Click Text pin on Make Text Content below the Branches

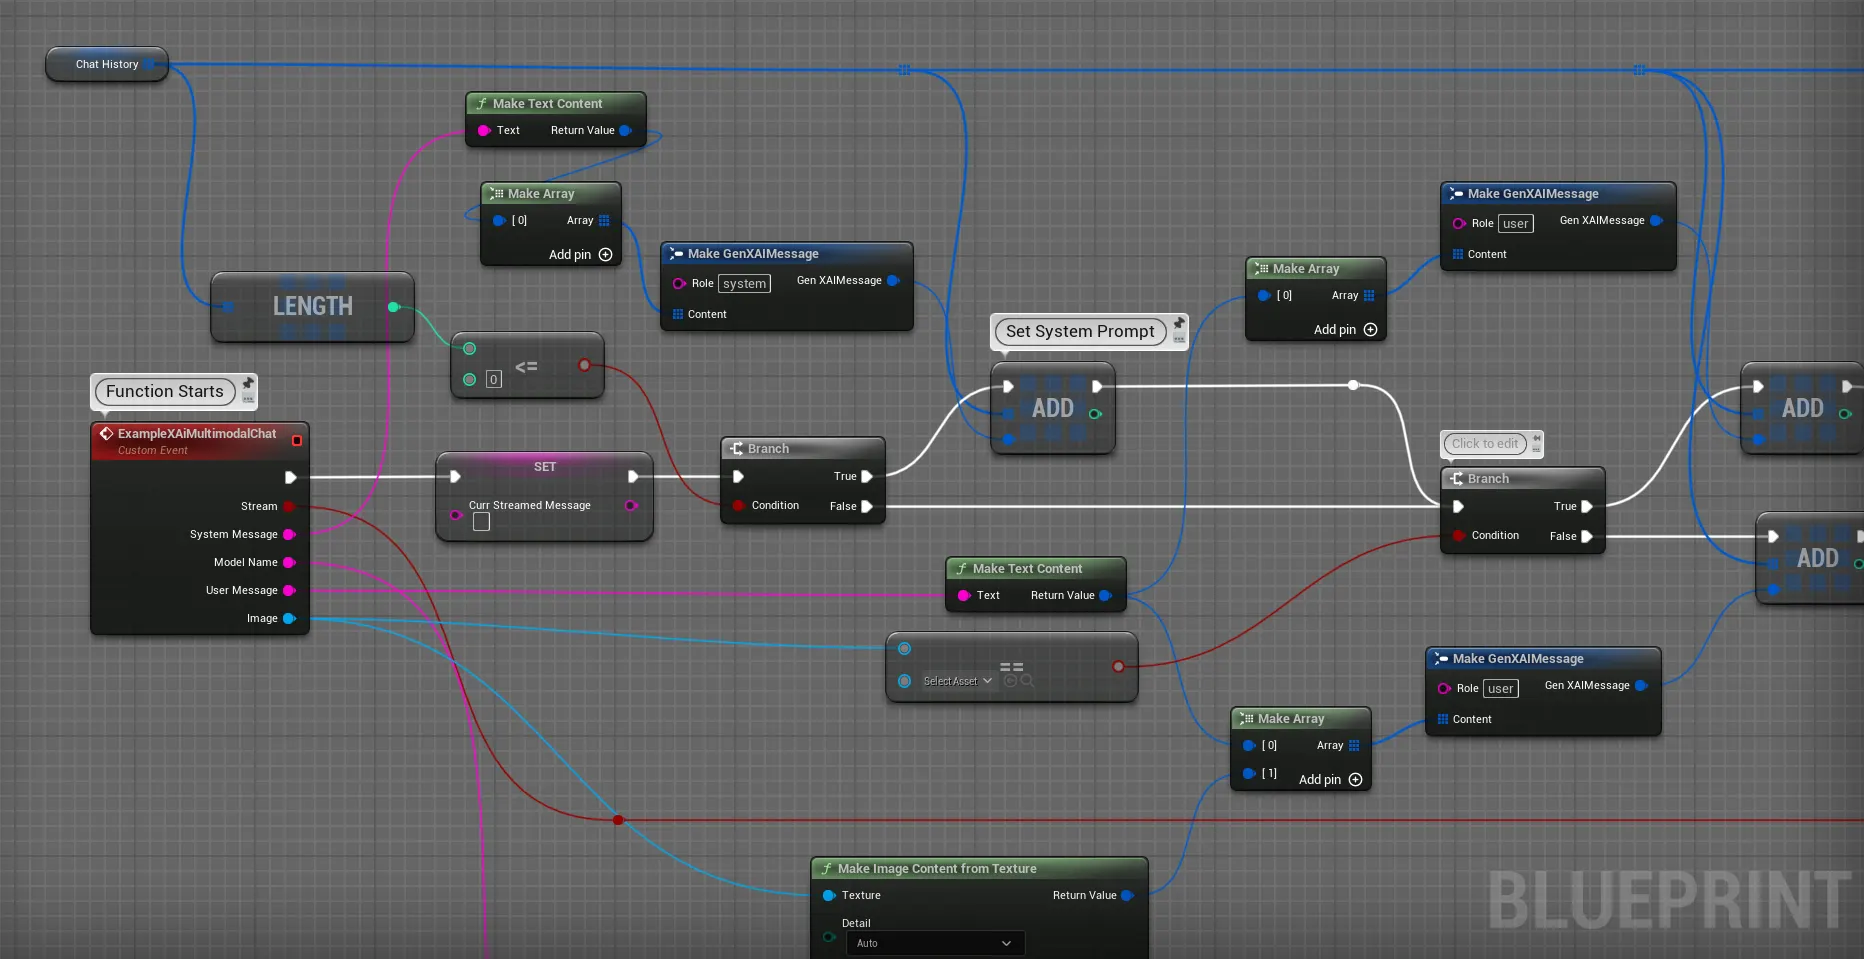click(964, 595)
